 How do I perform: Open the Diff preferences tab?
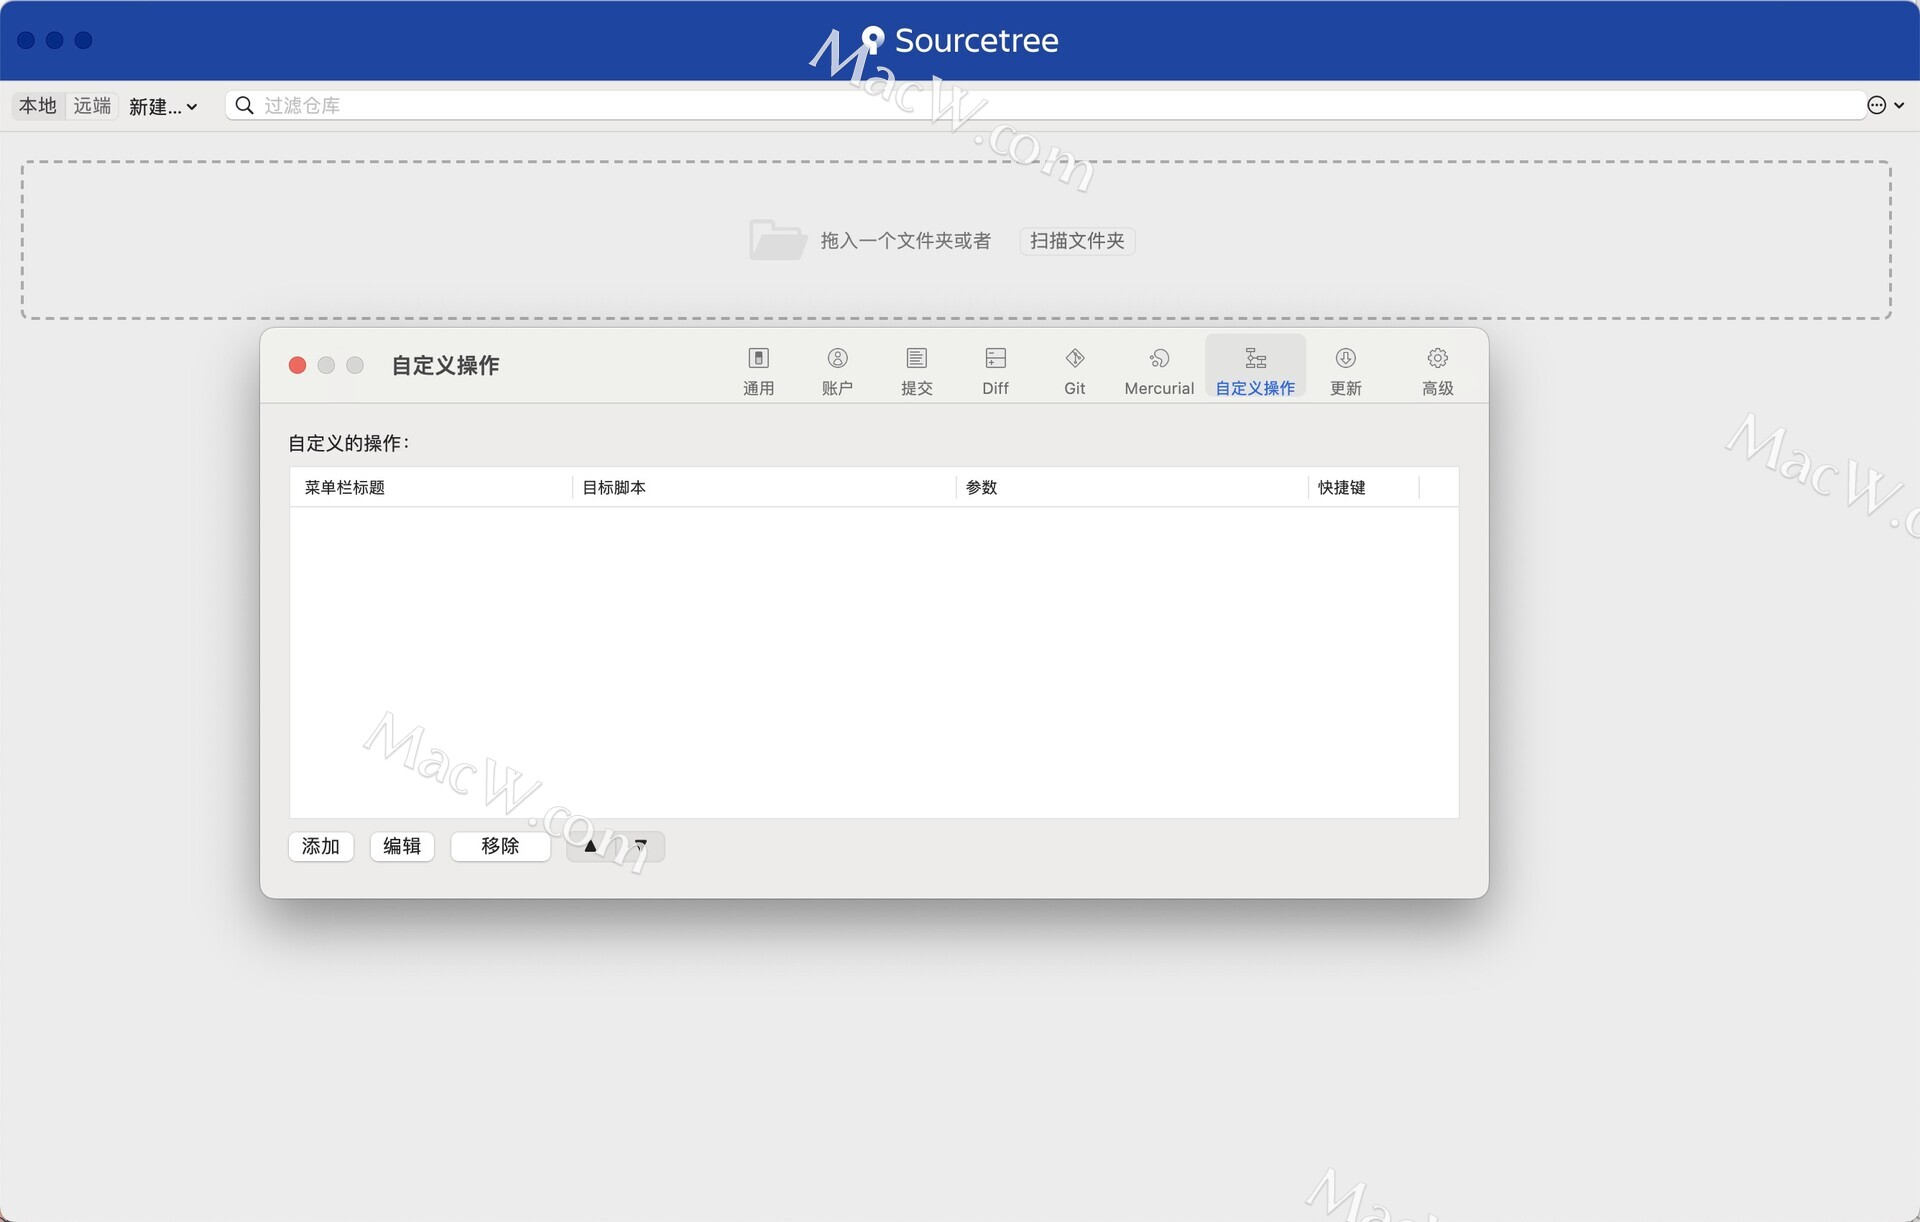[995, 370]
